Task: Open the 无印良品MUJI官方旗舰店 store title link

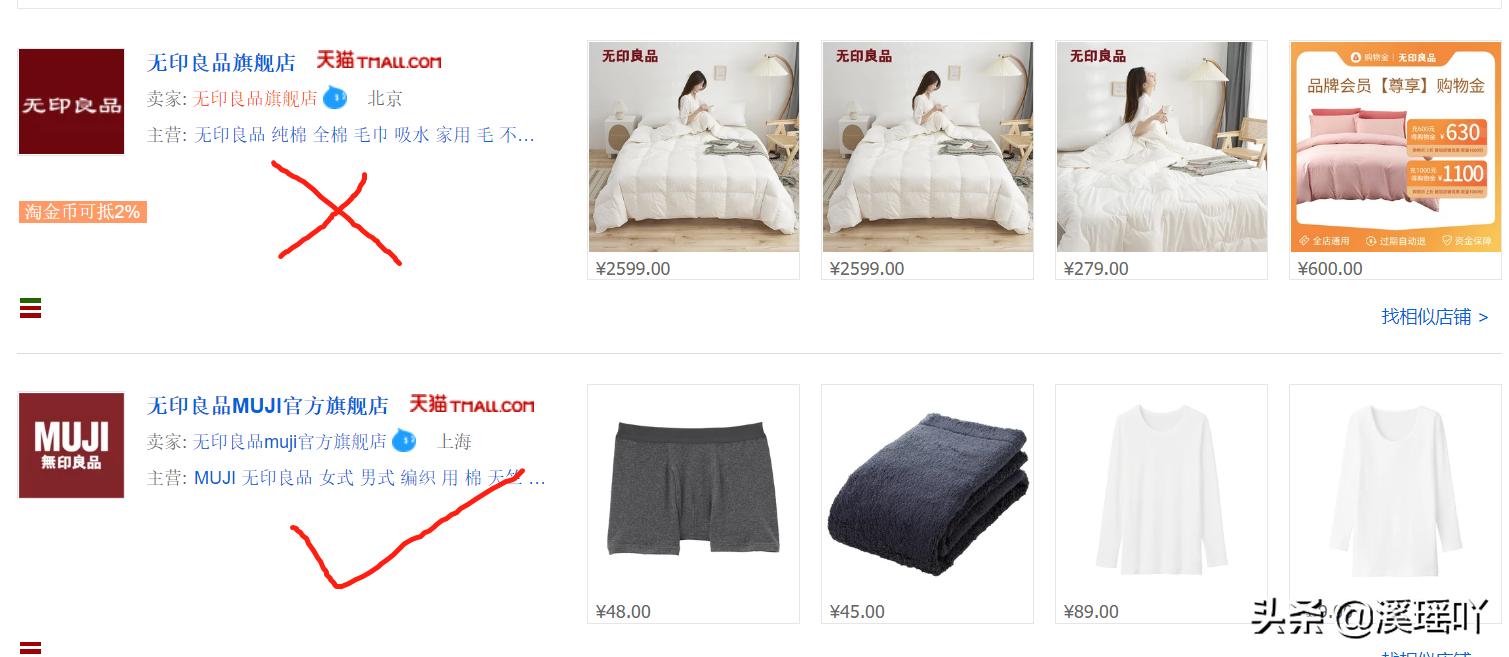Action: tap(268, 406)
